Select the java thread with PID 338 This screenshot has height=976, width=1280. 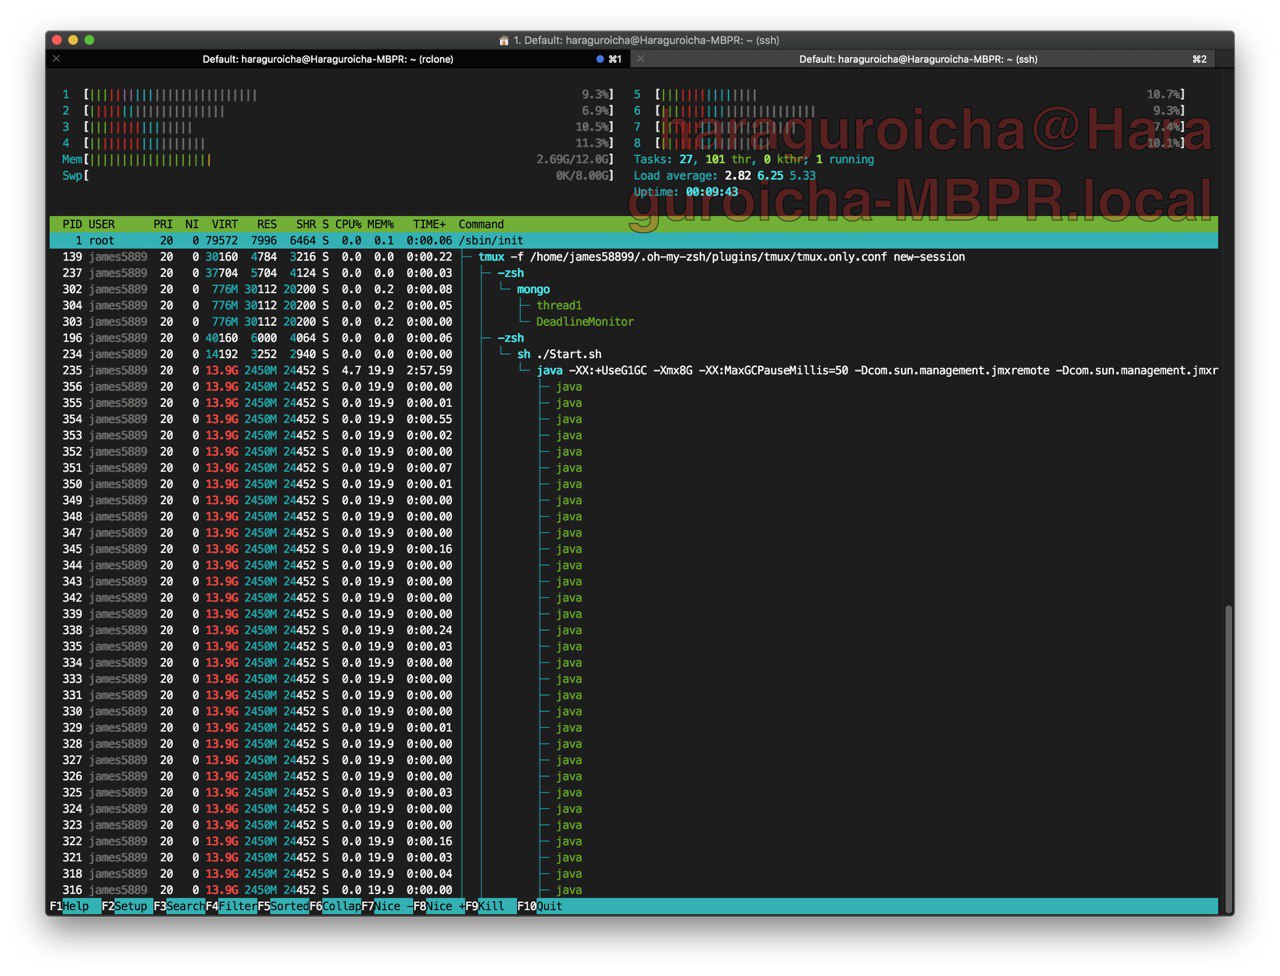tap(634, 630)
